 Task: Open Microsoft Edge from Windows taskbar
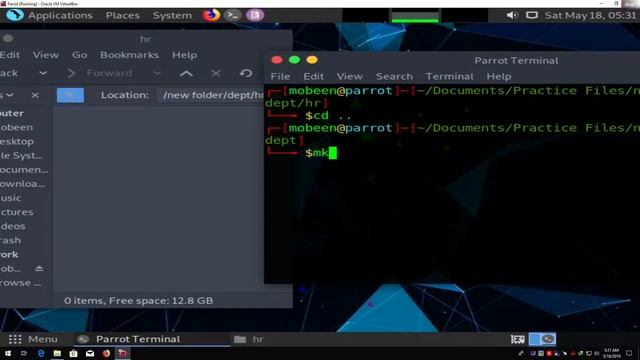pos(41,353)
